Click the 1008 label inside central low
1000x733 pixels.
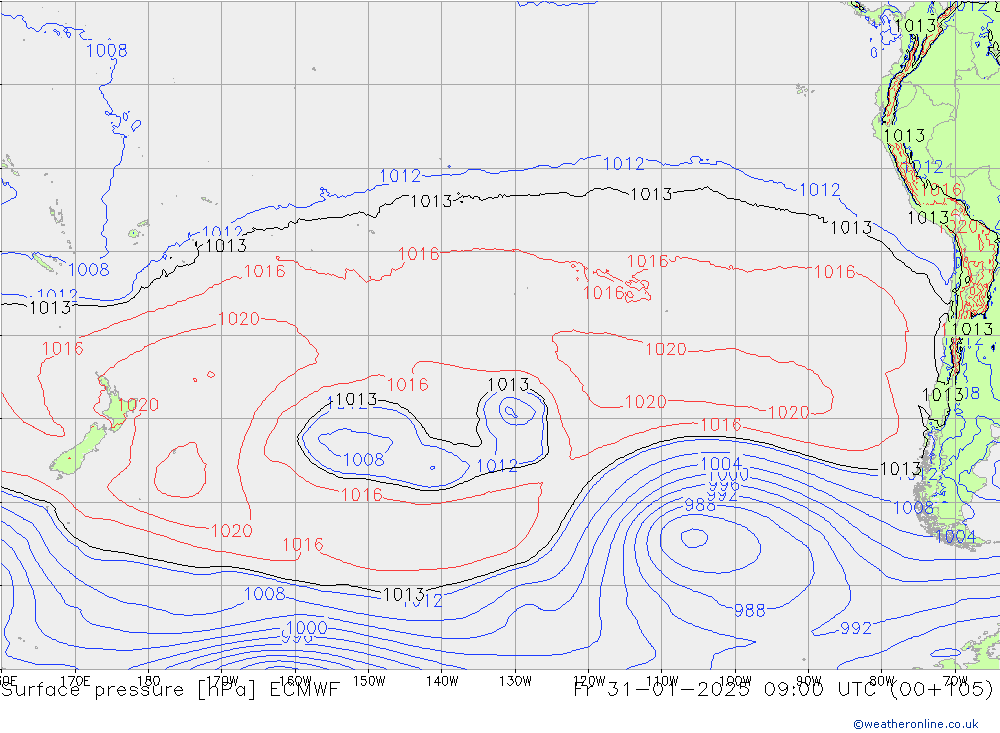[x=363, y=460]
